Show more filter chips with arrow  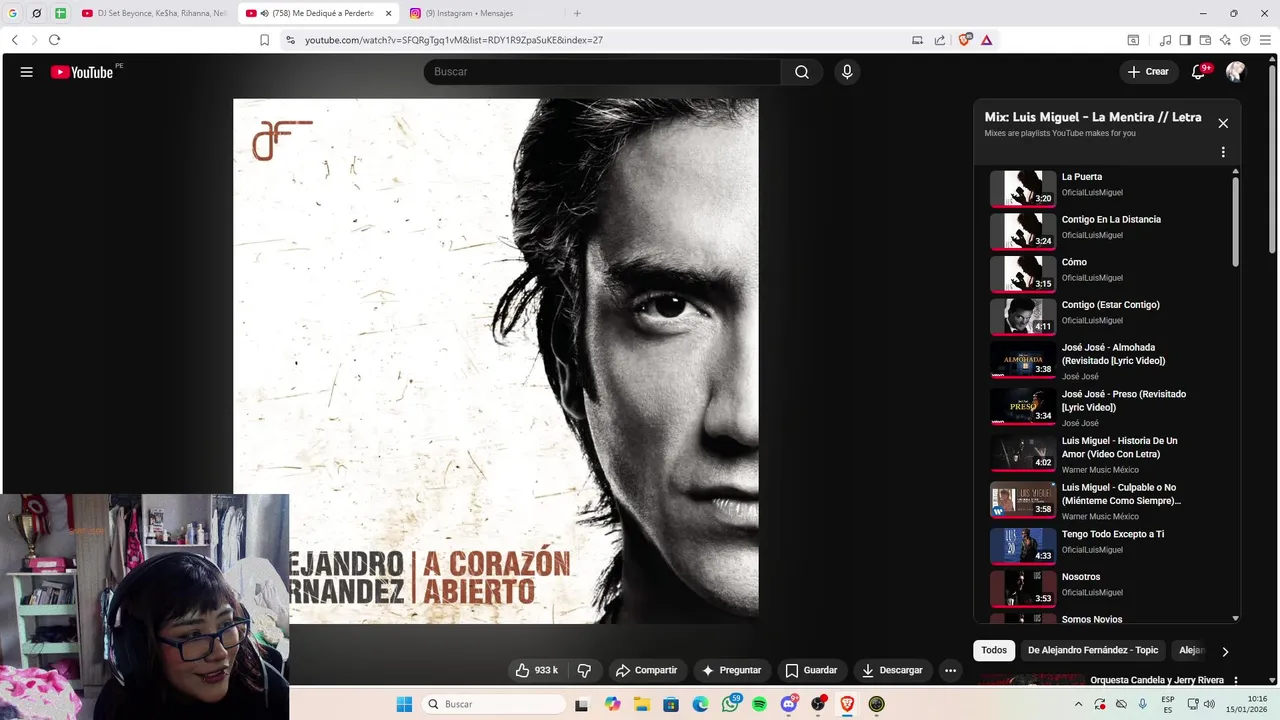pos(1225,651)
